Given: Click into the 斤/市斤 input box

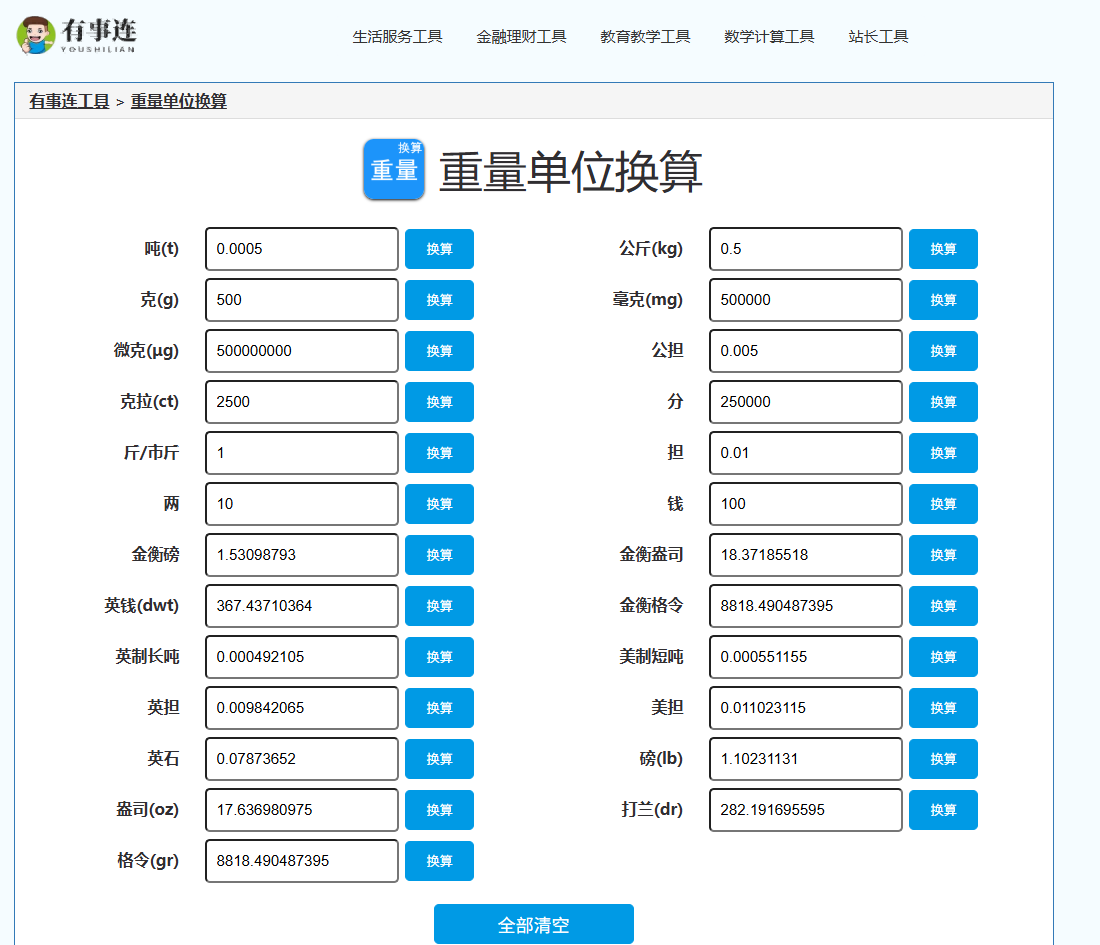Looking at the screenshot, I should (x=302, y=453).
